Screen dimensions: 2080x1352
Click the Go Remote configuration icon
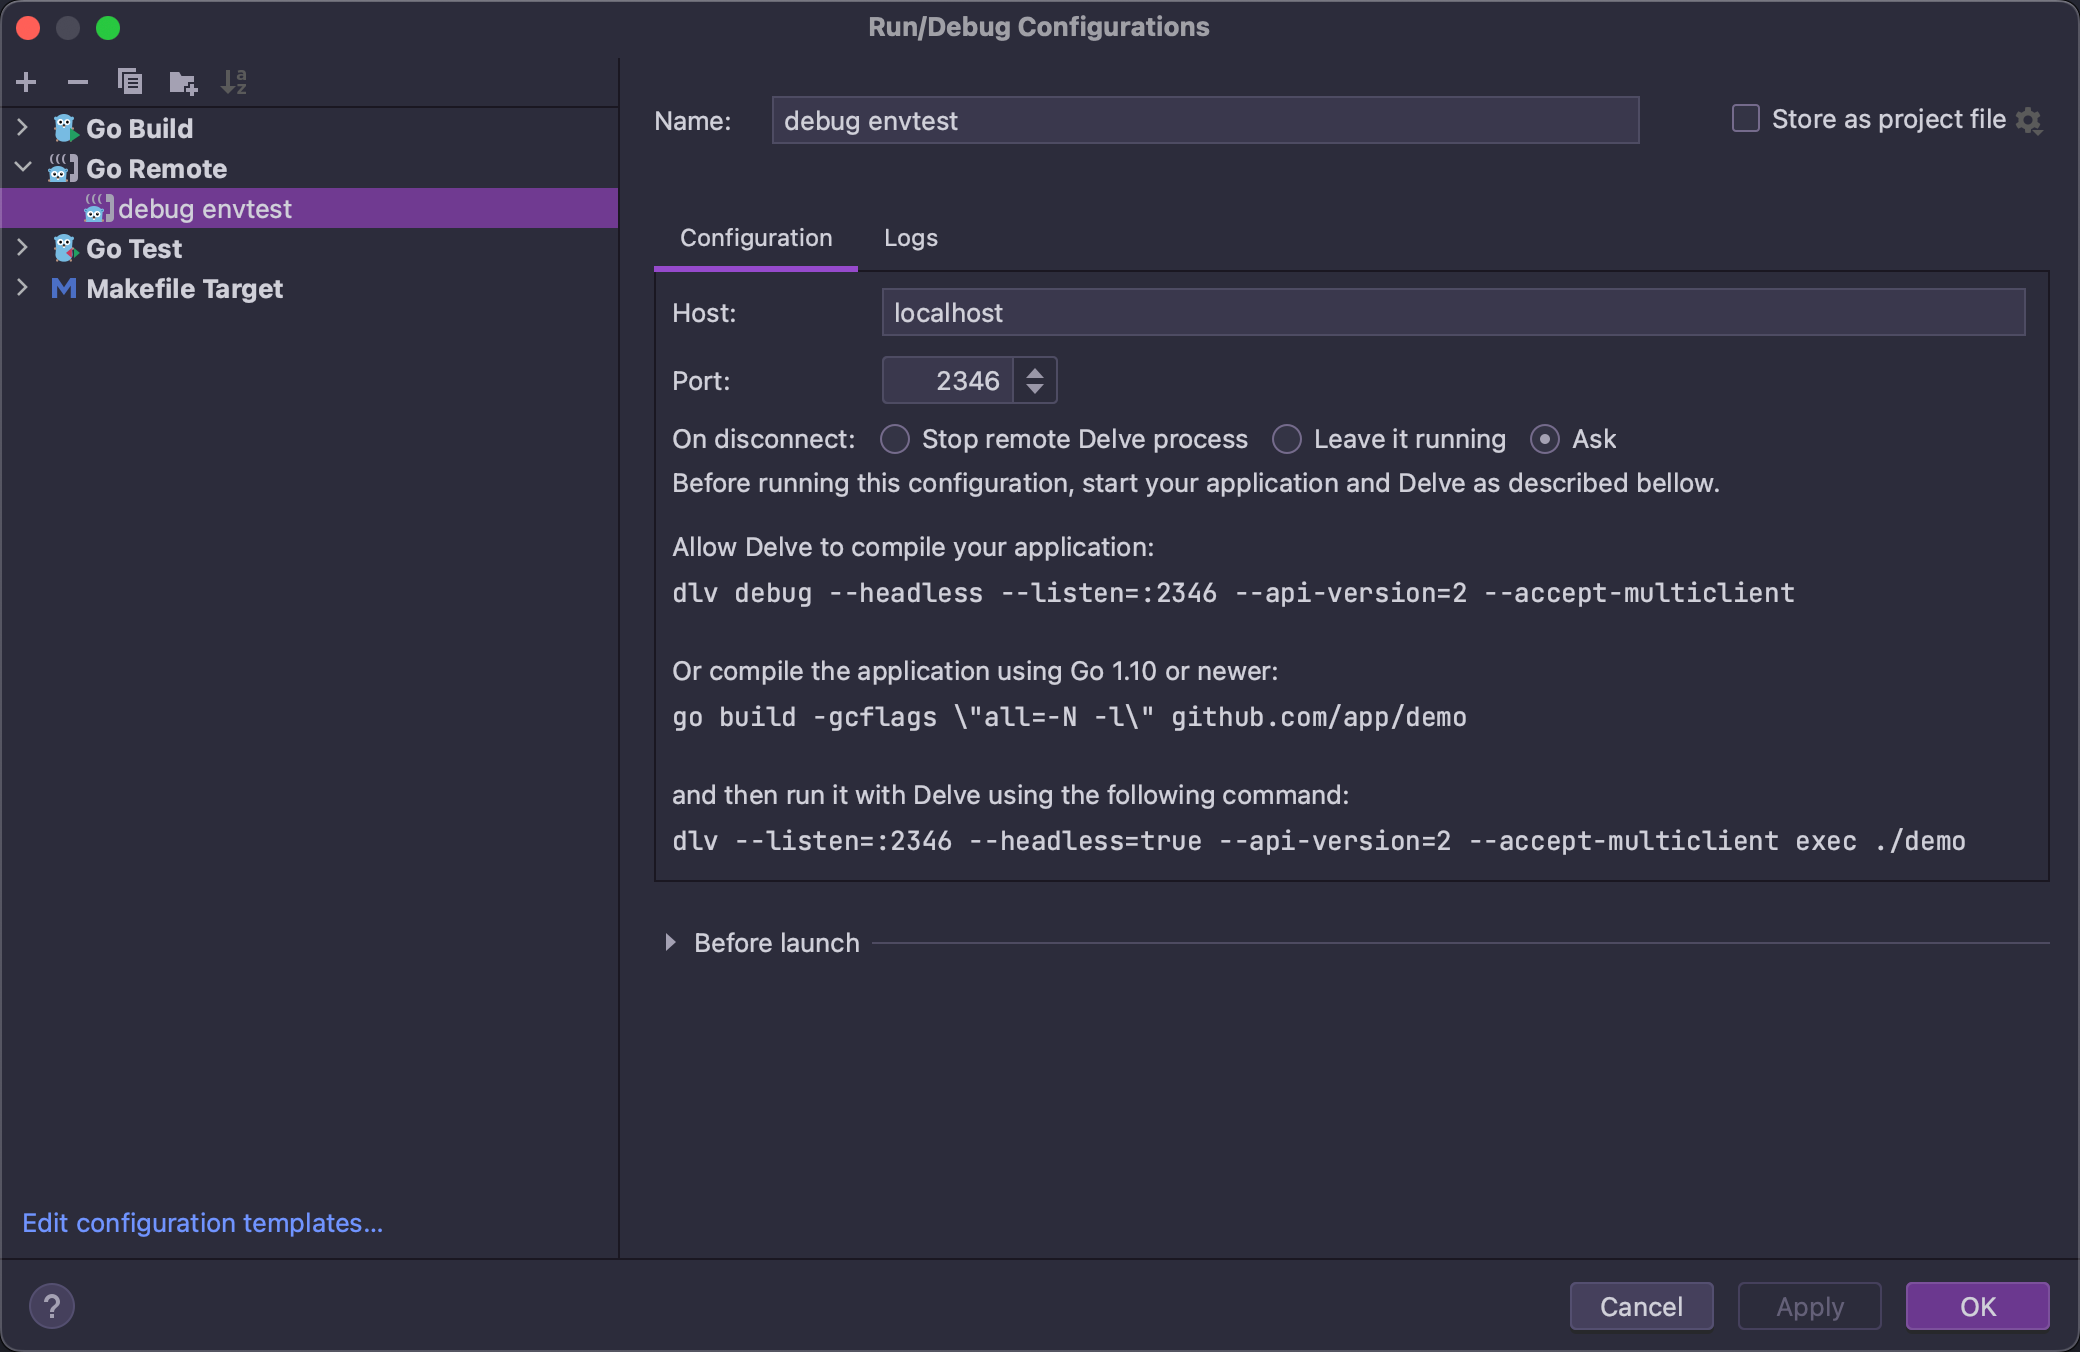pyautogui.click(x=61, y=167)
